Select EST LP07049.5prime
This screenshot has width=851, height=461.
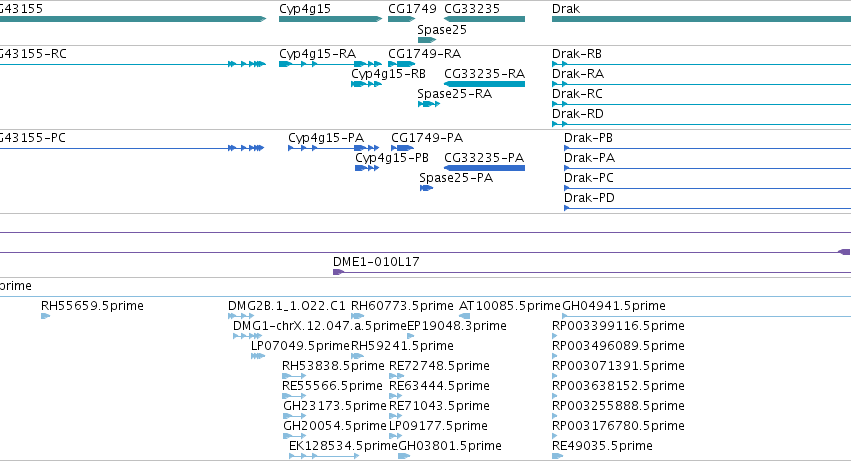(x=258, y=356)
